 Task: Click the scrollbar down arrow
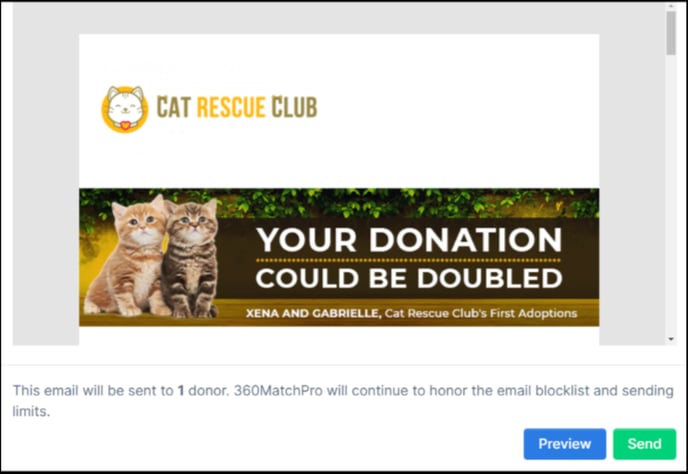671,339
